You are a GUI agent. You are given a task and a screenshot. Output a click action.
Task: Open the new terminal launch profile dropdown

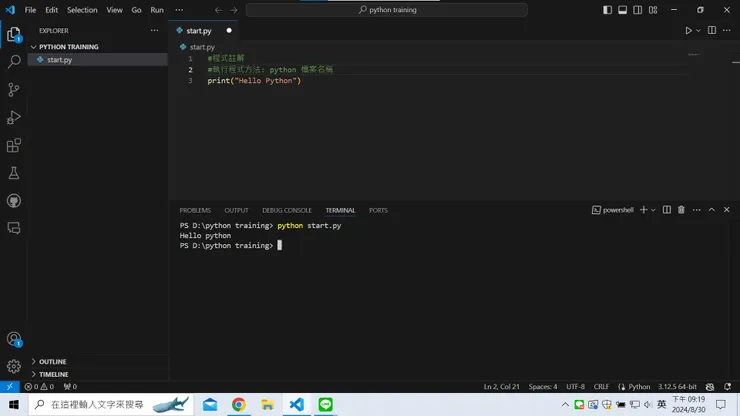coord(653,210)
